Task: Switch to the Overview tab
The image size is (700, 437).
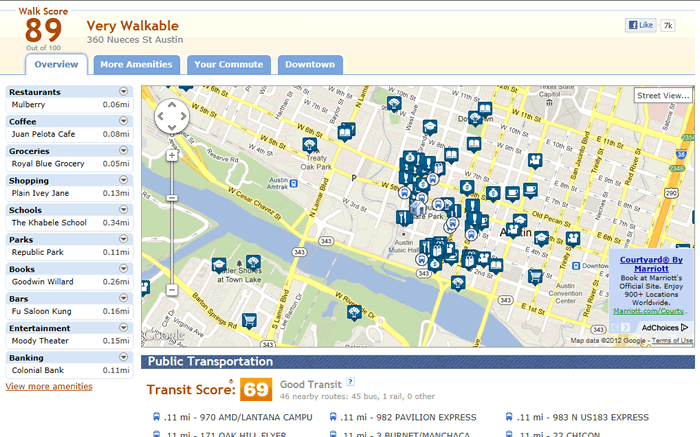Action: [56, 64]
